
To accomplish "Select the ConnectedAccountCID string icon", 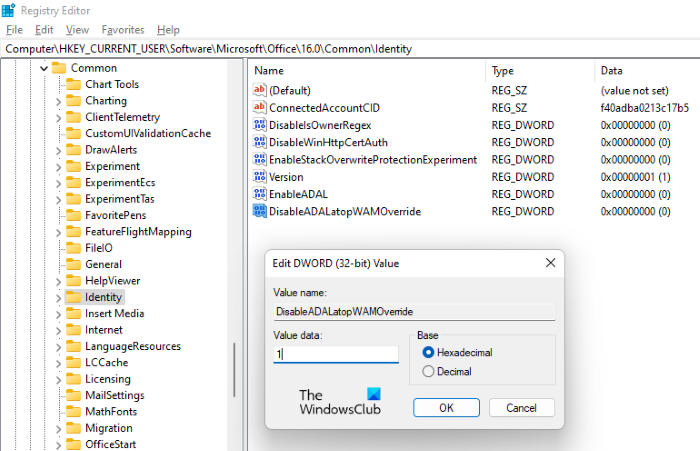I will point(259,108).
